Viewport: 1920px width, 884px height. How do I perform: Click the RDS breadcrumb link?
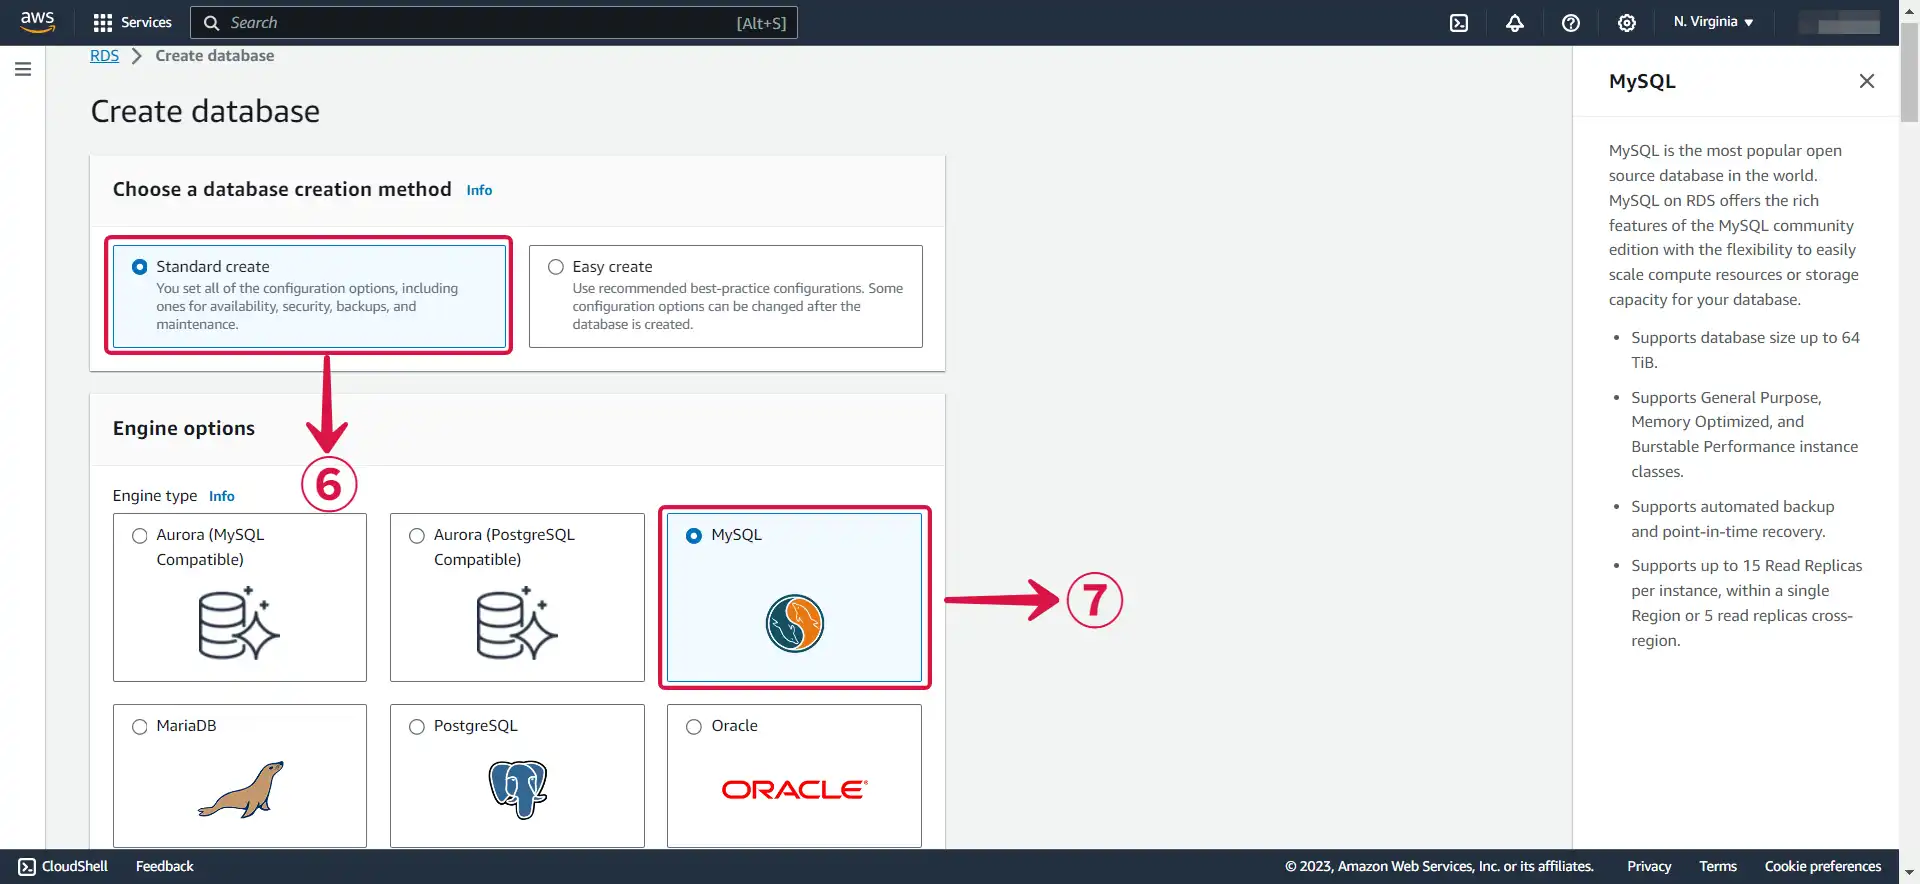tap(104, 56)
